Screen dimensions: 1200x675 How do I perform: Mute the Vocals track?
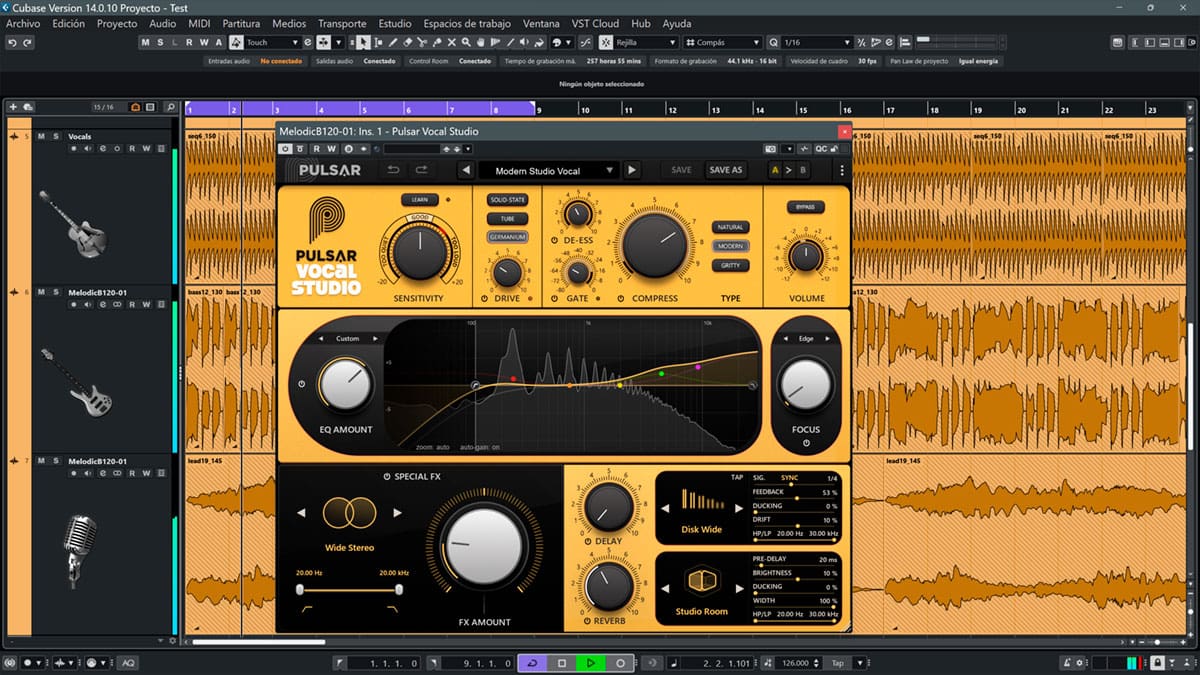pyautogui.click(x=41, y=135)
